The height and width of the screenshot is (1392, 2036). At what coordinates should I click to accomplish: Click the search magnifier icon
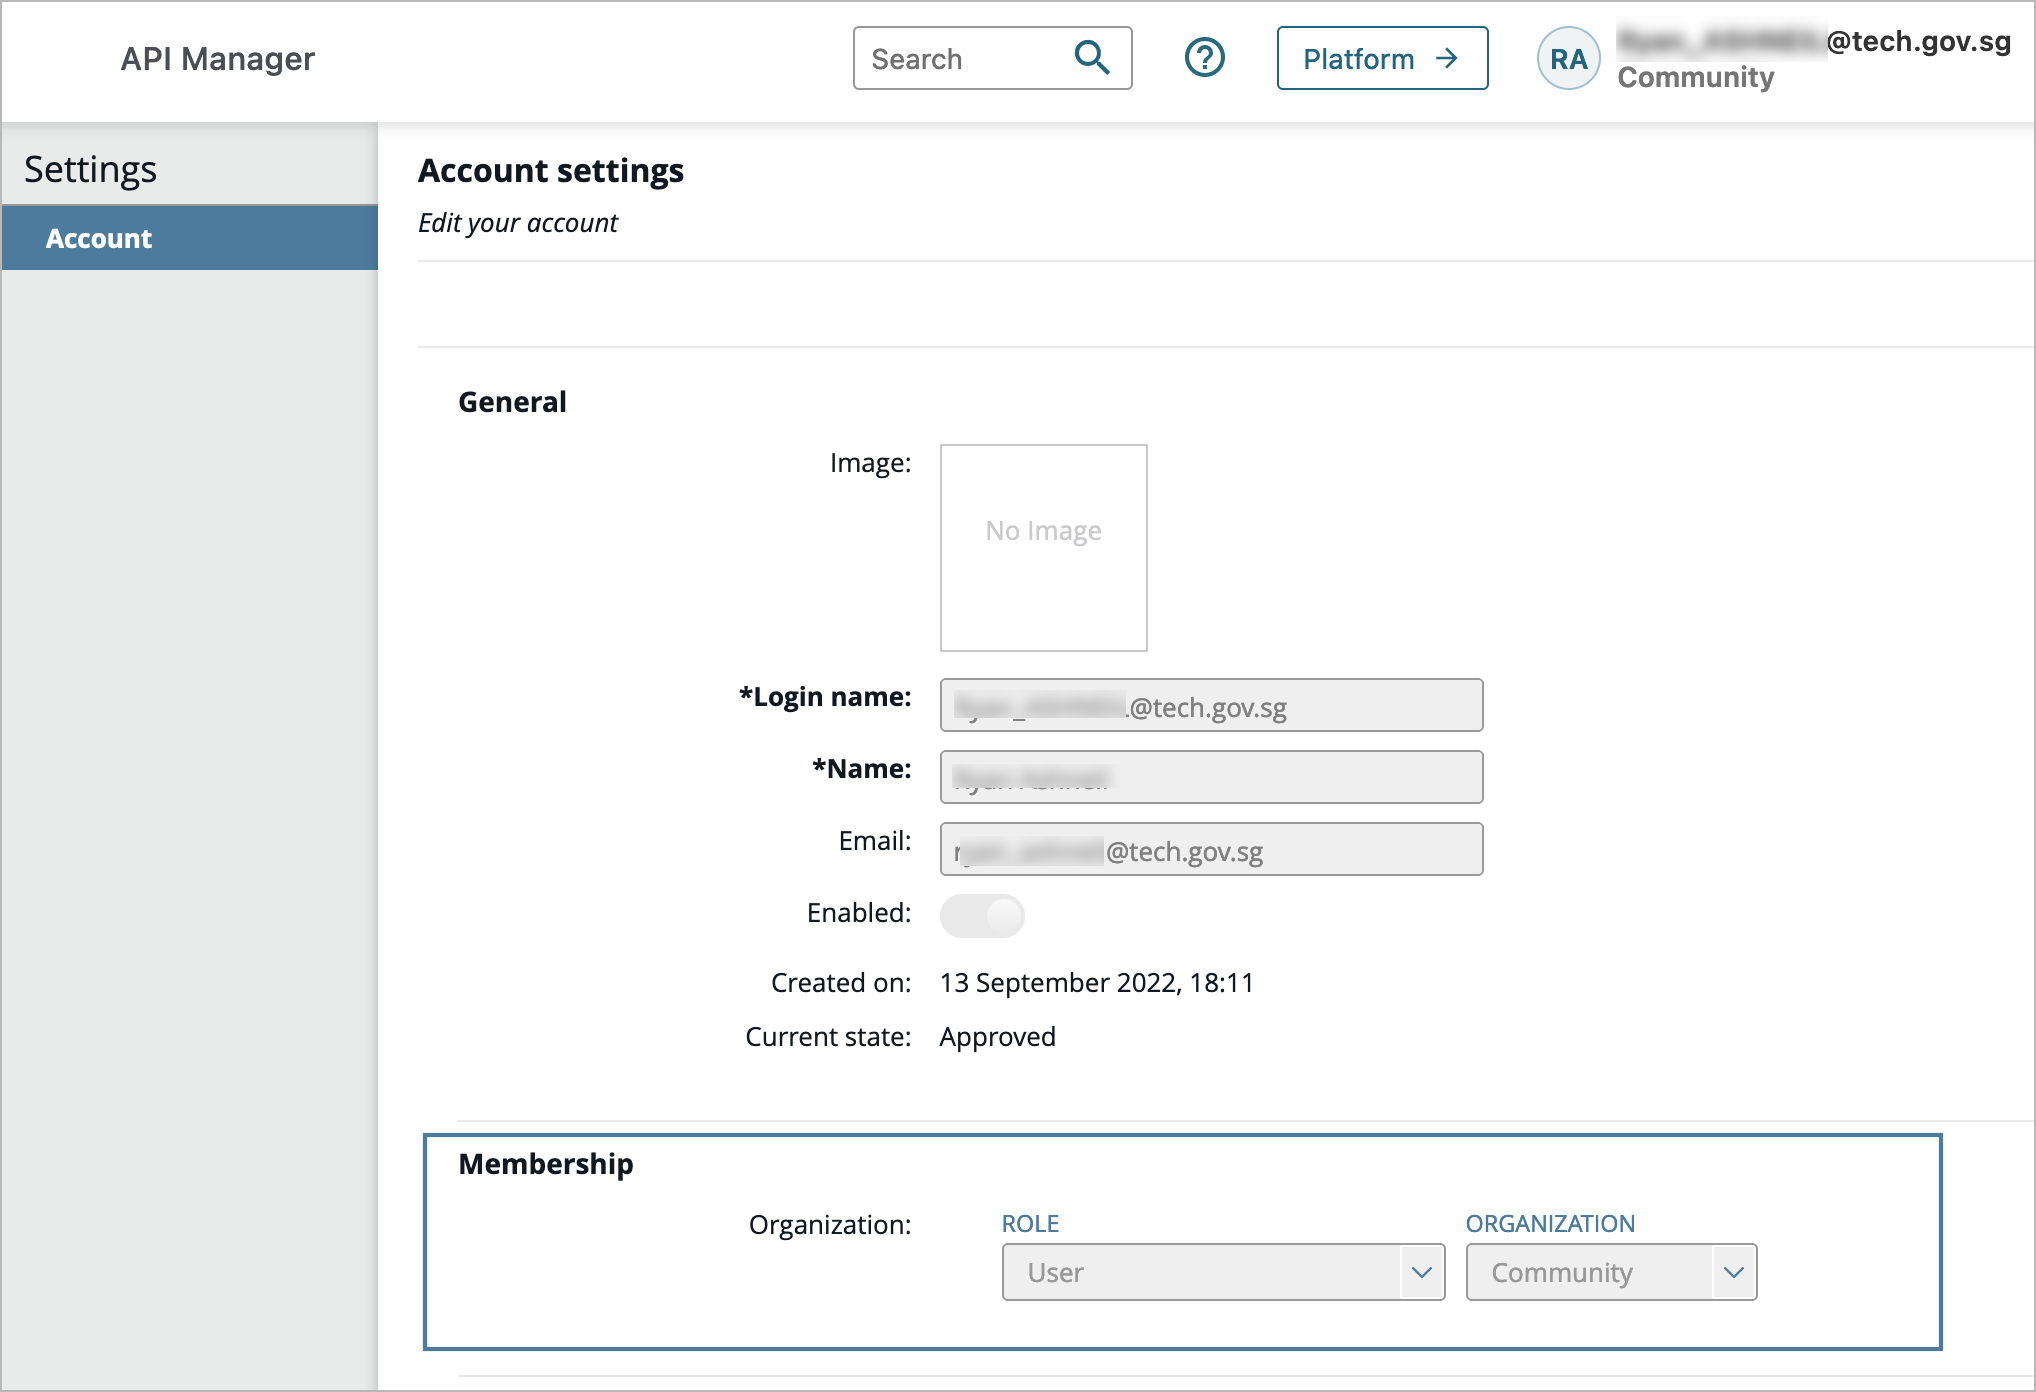coord(1092,58)
